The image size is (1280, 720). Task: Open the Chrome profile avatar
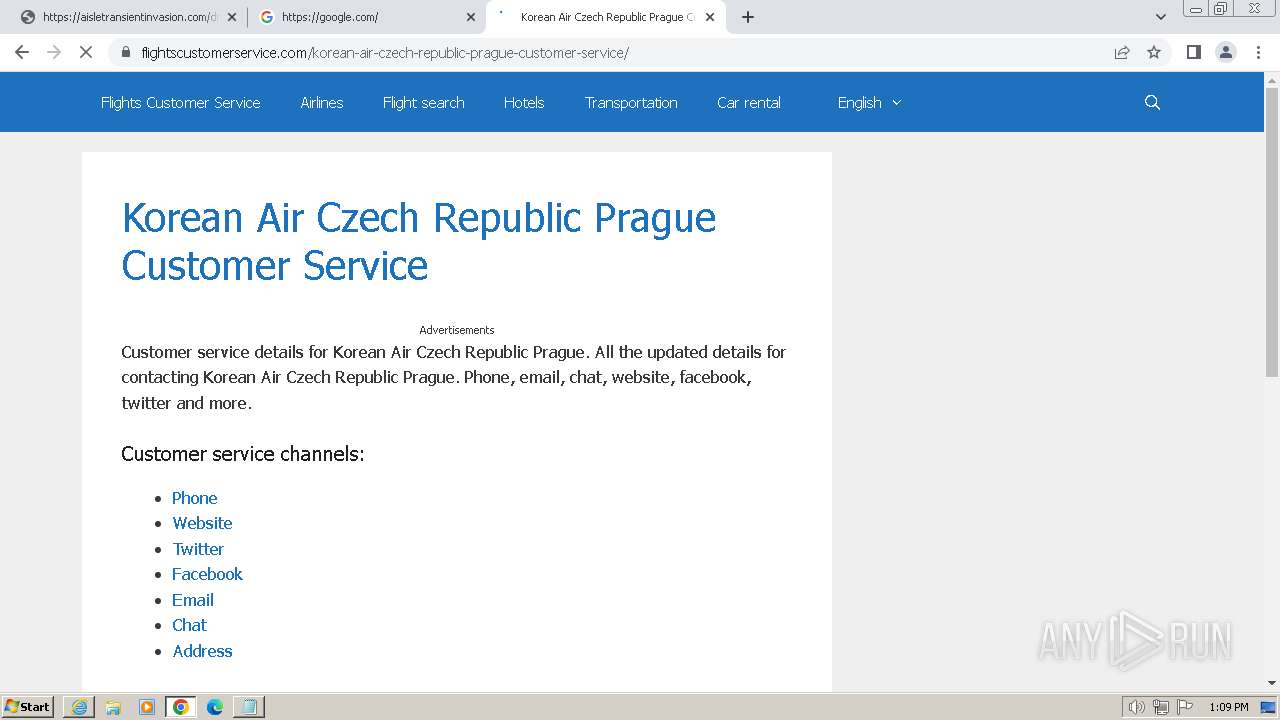(1226, 52)
